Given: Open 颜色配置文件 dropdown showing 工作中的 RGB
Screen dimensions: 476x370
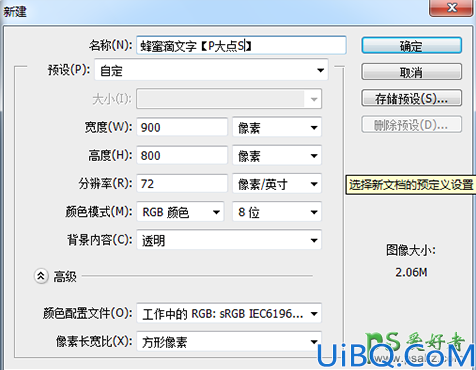Looking at the screenshot, I should pyautogui.click(x=229, y=313).
